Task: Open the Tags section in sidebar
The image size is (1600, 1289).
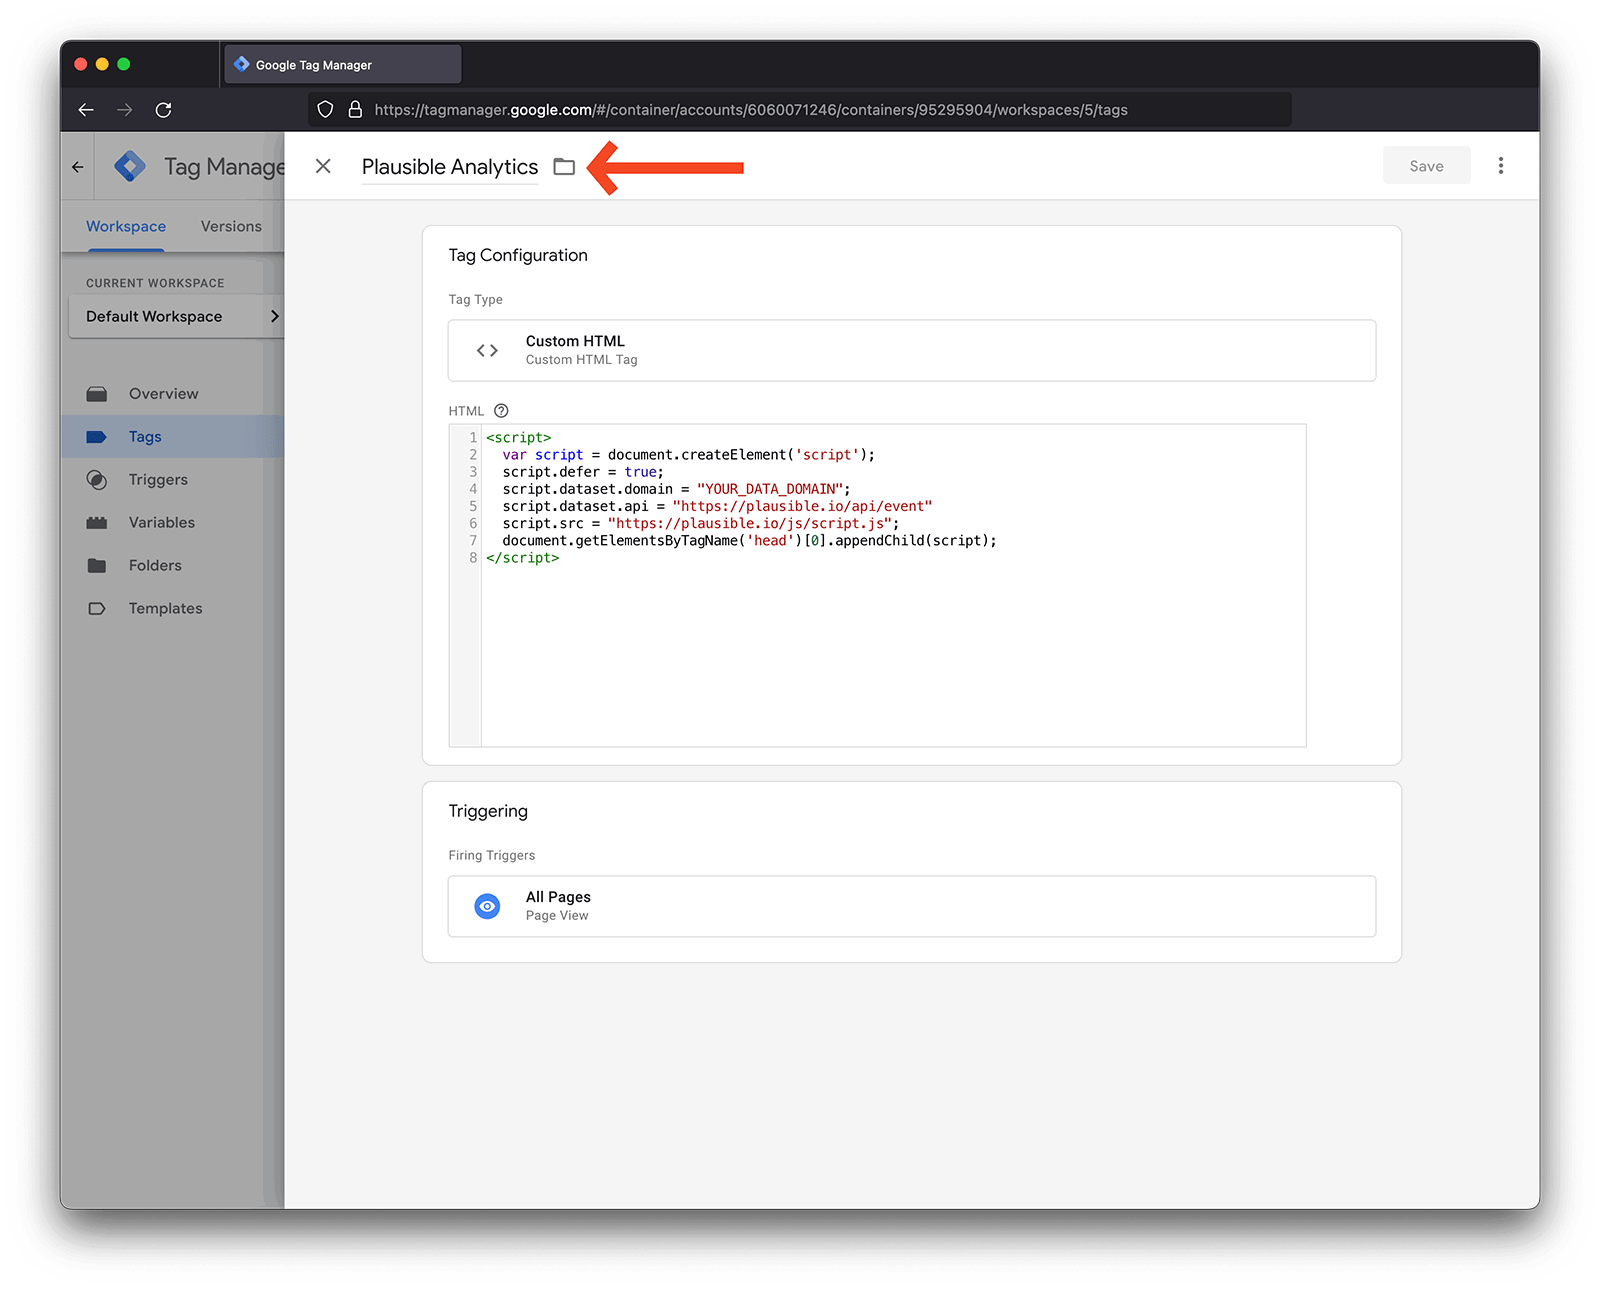Action: pos(145,436)
